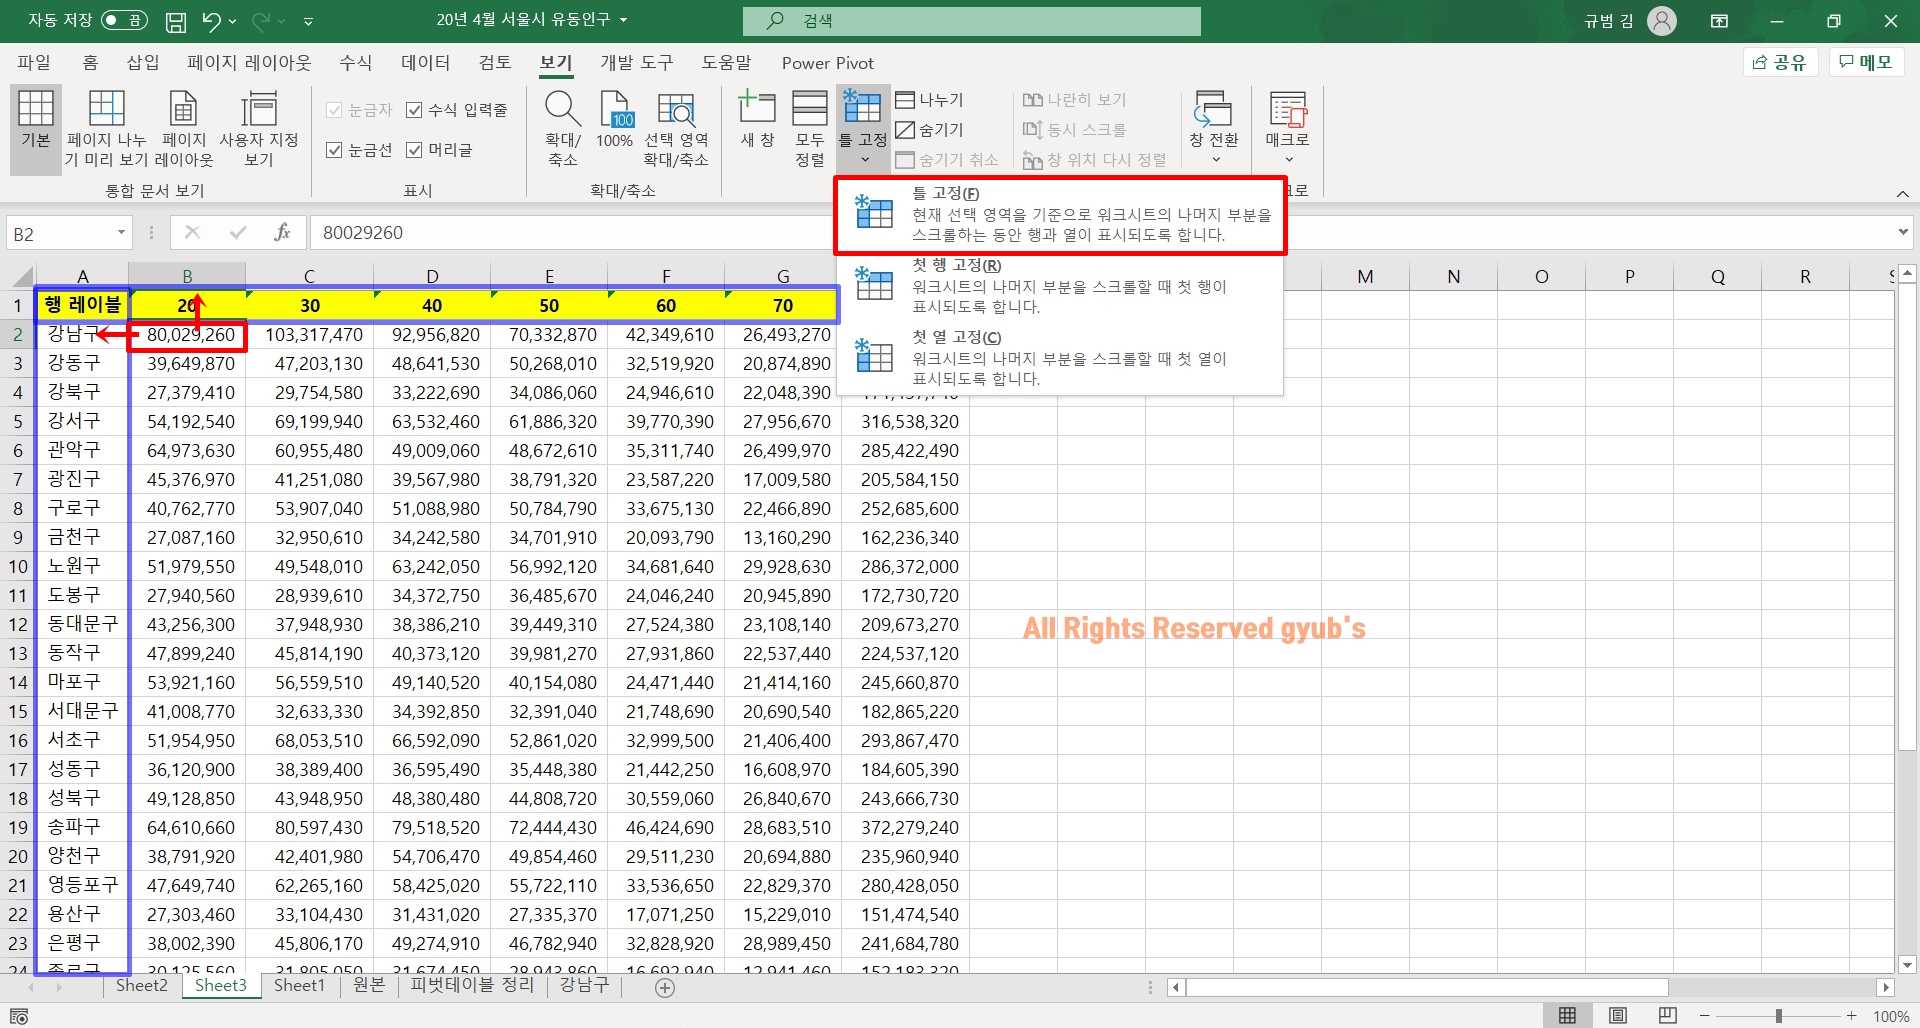Select 첫 열 고정(C) option
1920x1028 pixels.
(1060, 359)
